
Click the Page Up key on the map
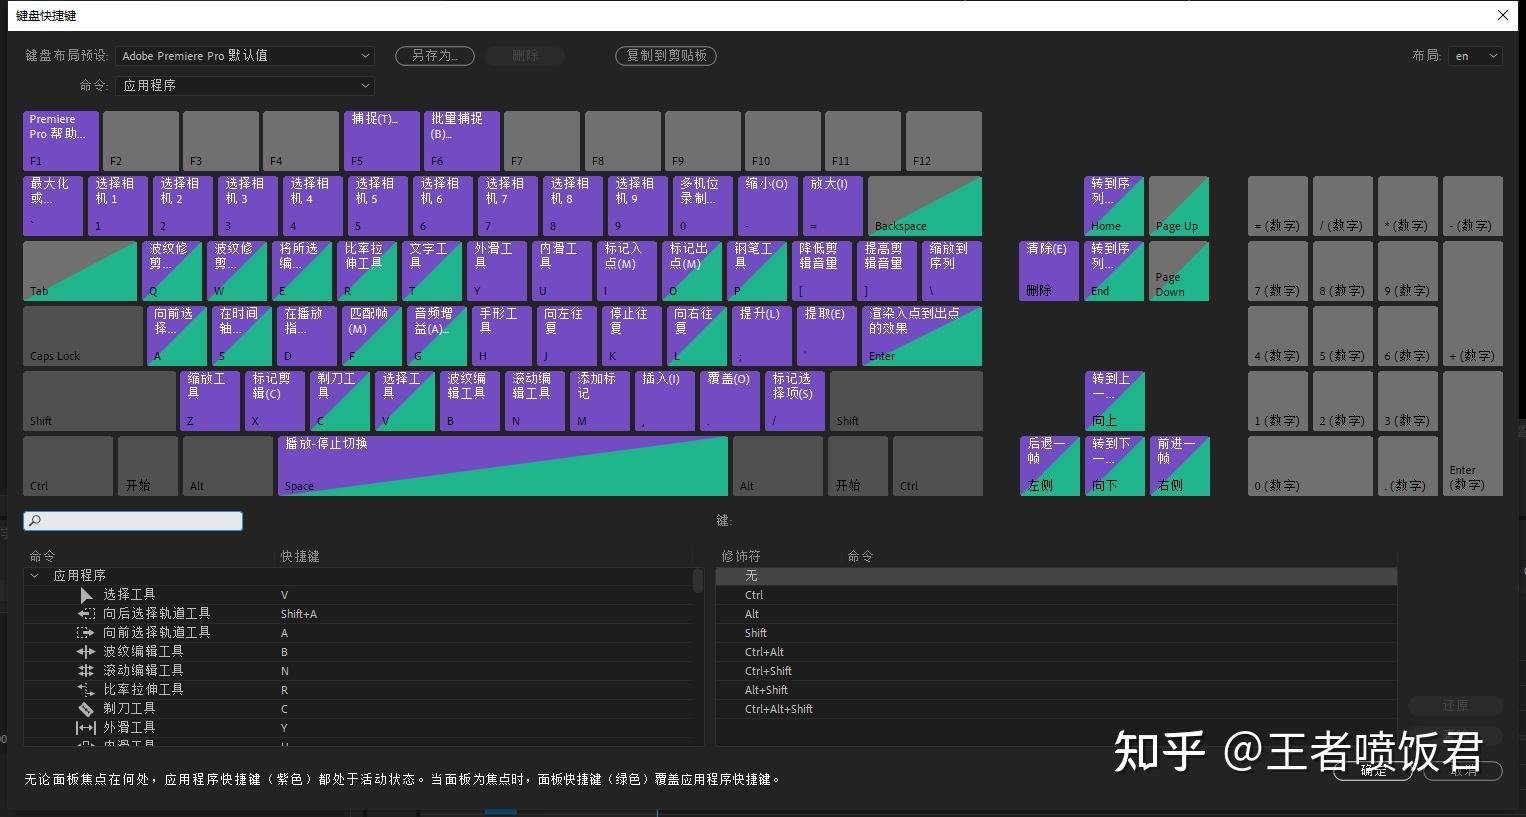point(1179,206)
